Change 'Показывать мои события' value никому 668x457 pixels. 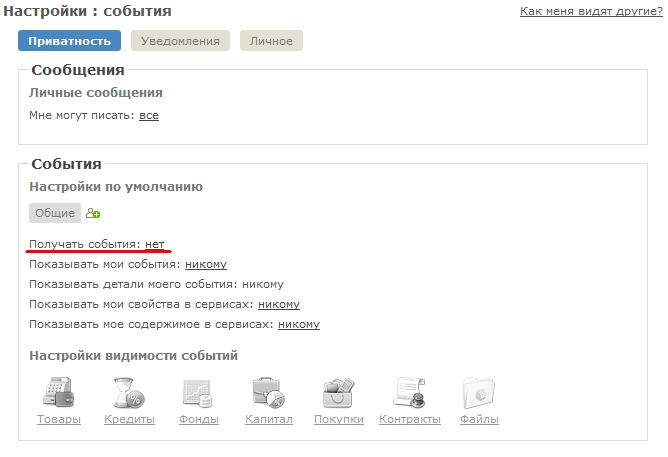(x=206, y=264)
